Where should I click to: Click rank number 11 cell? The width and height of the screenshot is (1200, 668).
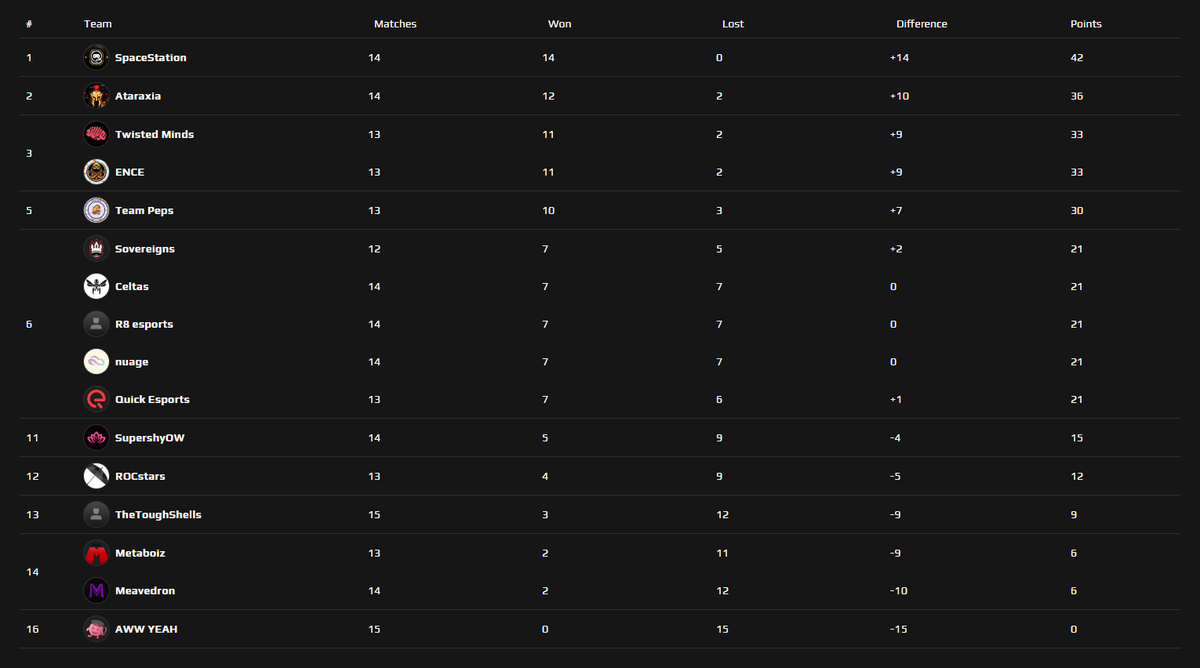[32, 438]
